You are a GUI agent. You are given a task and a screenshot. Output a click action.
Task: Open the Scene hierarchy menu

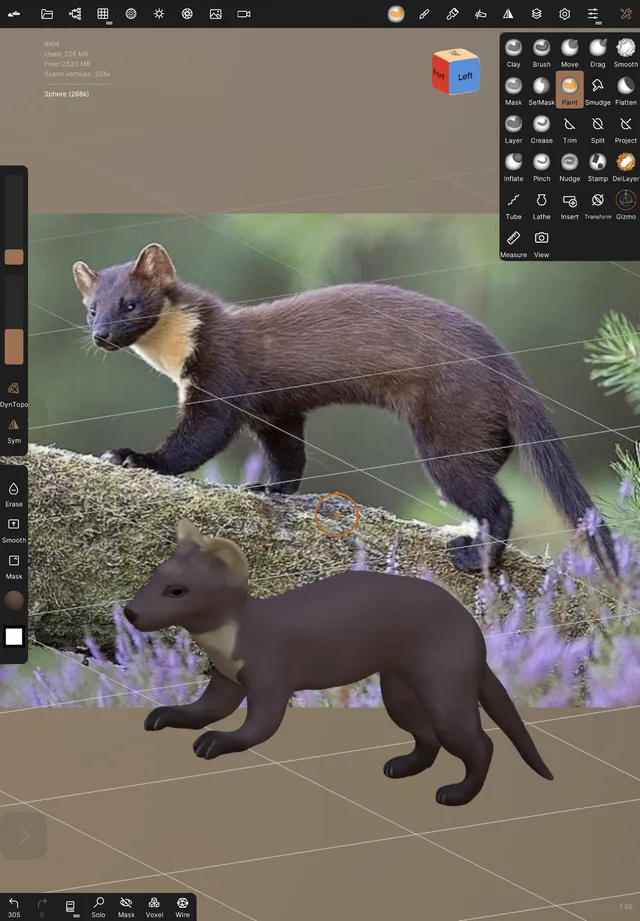75,14
